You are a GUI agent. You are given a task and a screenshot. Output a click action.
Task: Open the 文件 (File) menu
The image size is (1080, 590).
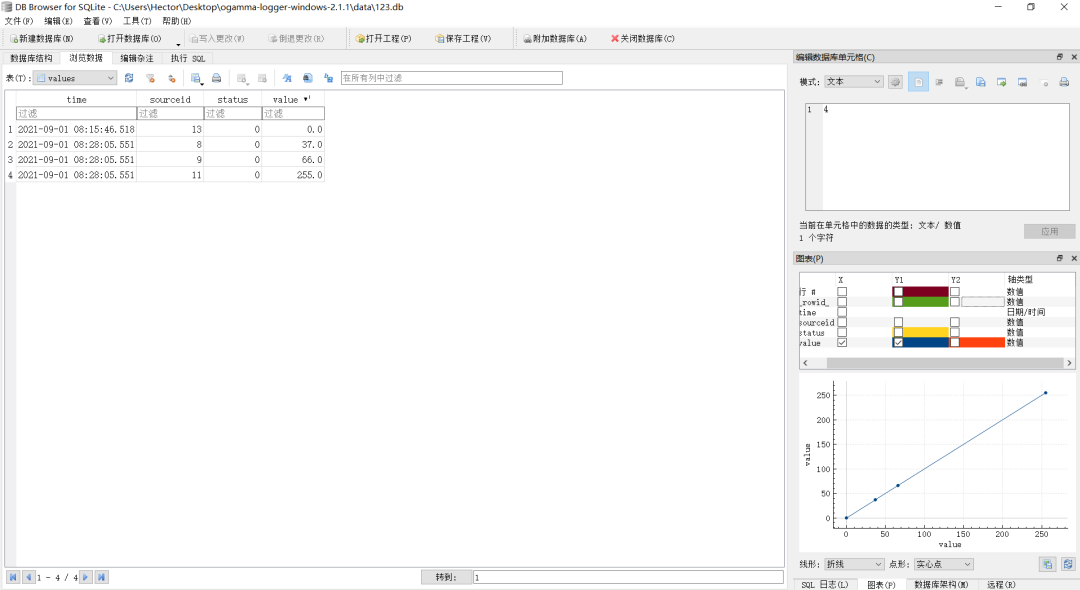coord(19,21)
